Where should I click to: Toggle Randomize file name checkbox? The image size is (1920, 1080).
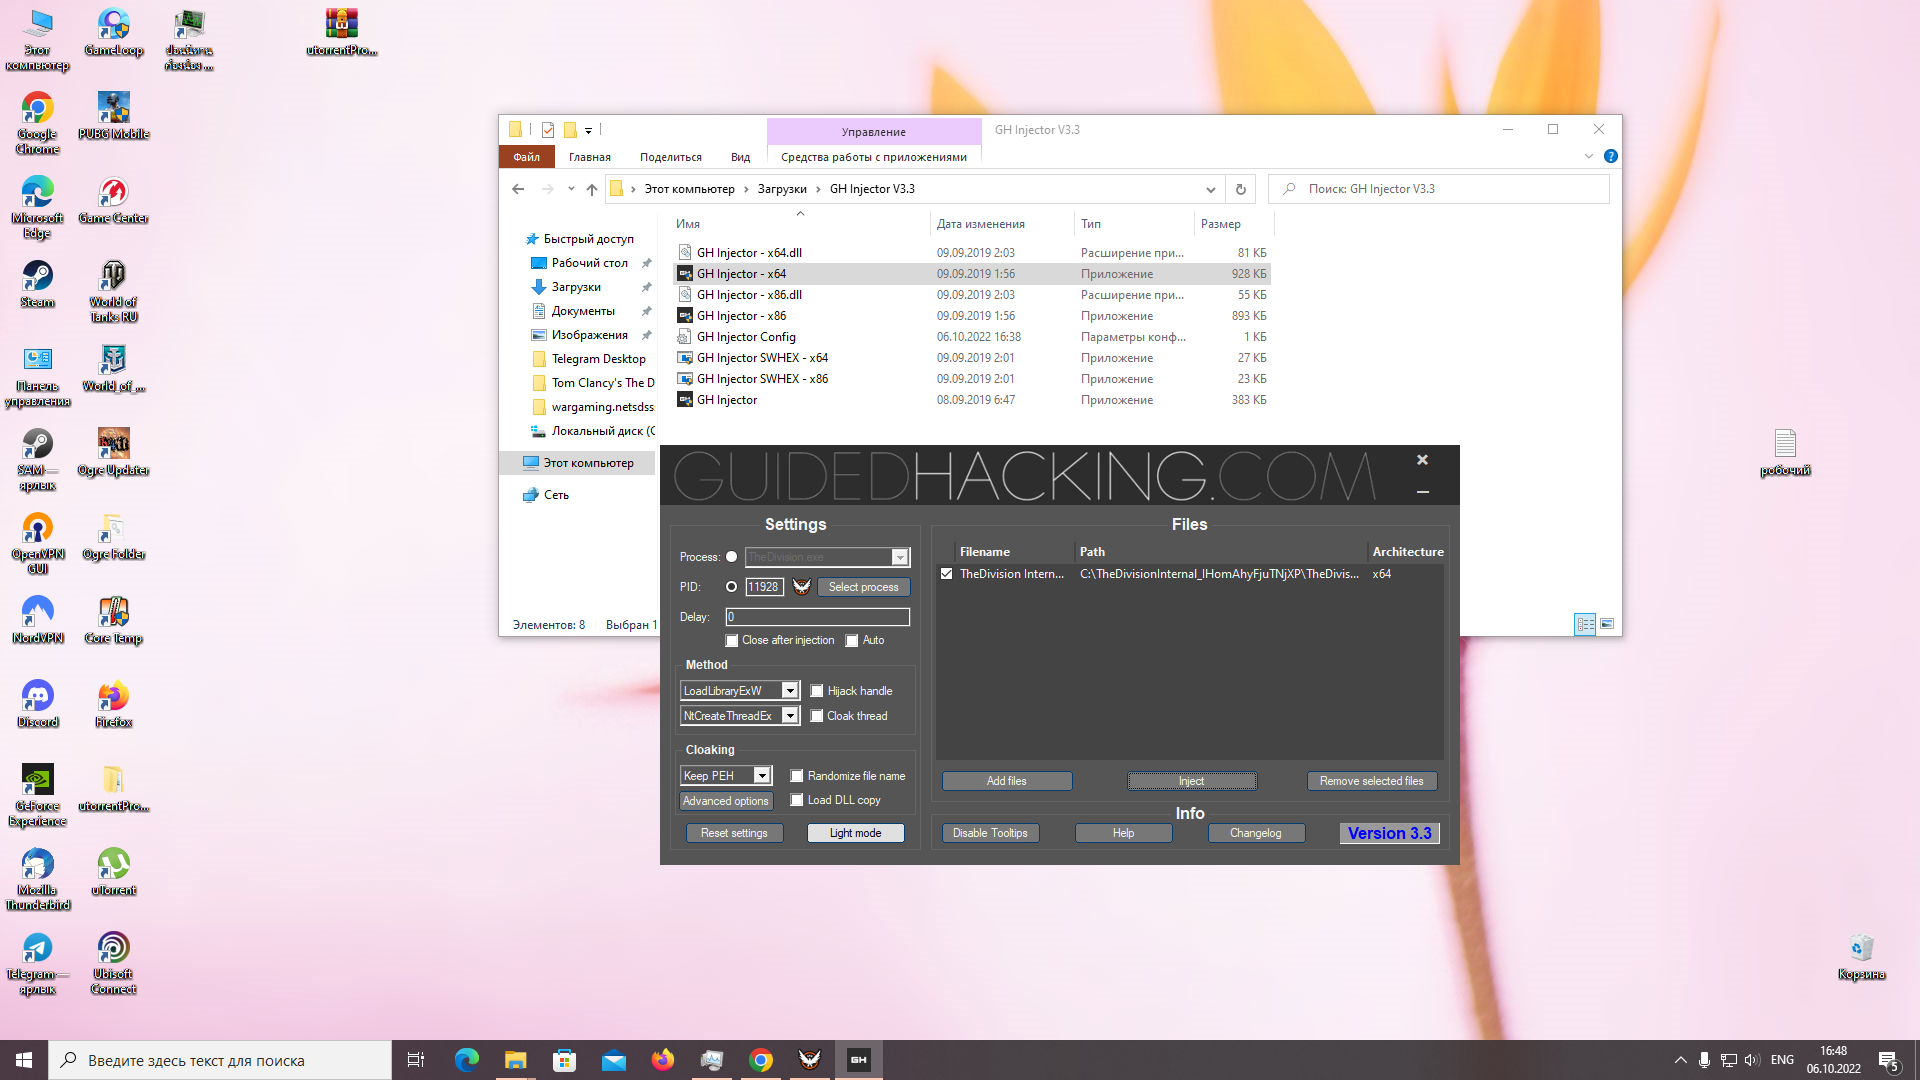(797, 776)
